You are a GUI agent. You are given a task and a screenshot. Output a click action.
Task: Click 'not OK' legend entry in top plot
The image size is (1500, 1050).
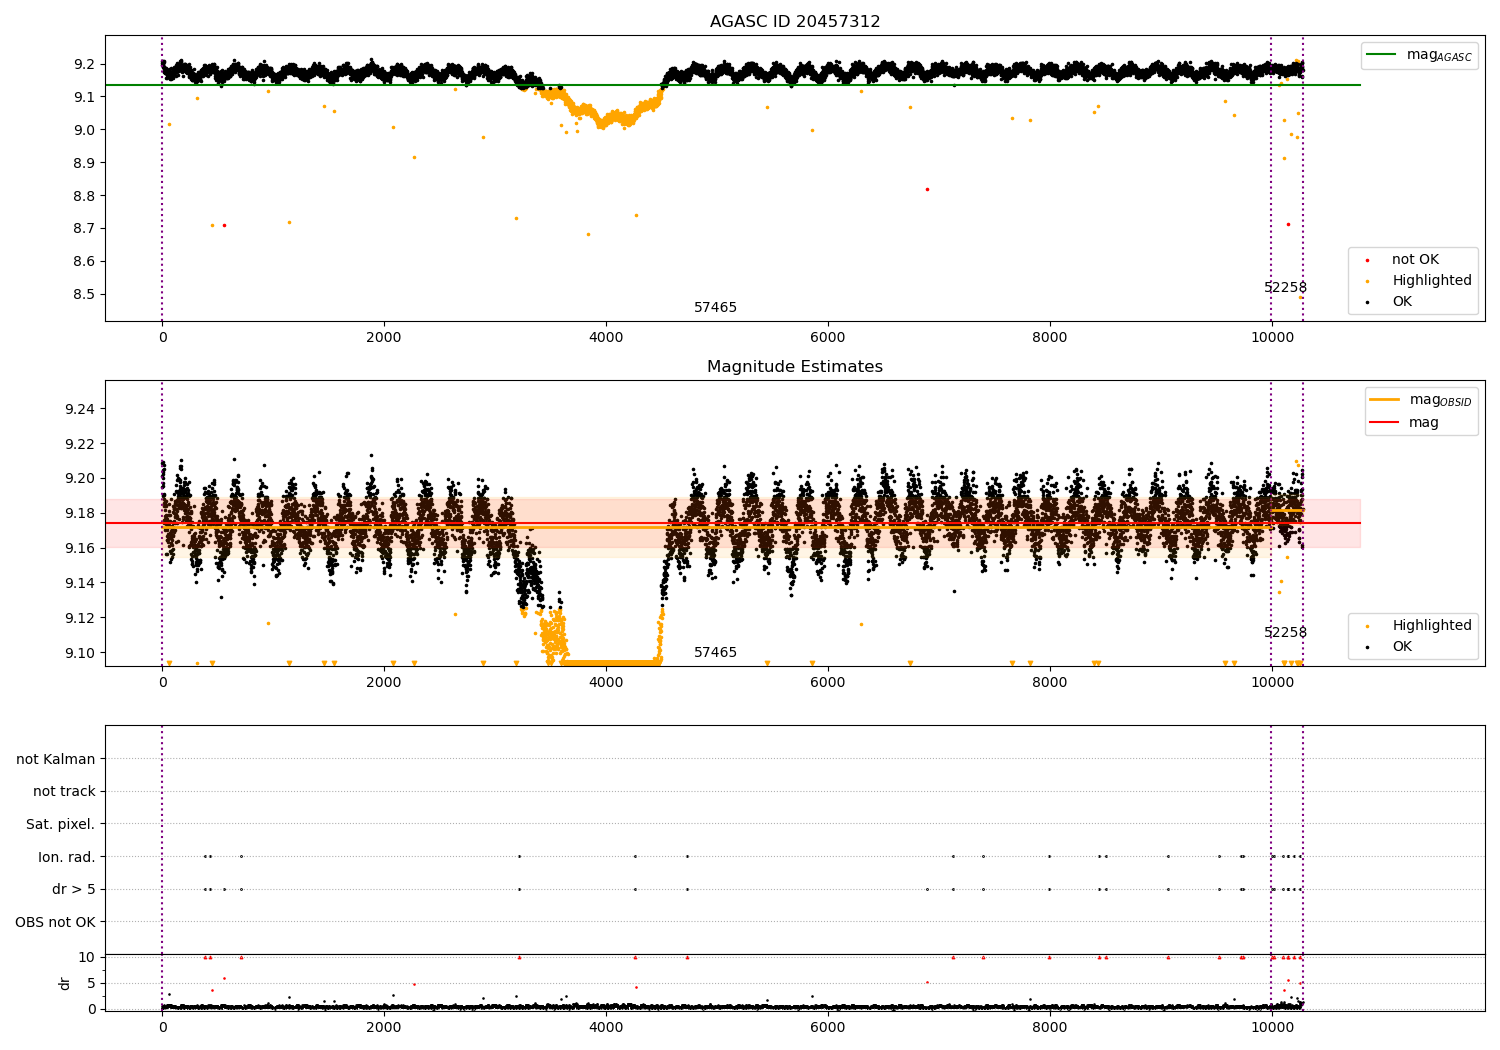pyautogui.click(x=1415, y=260)
